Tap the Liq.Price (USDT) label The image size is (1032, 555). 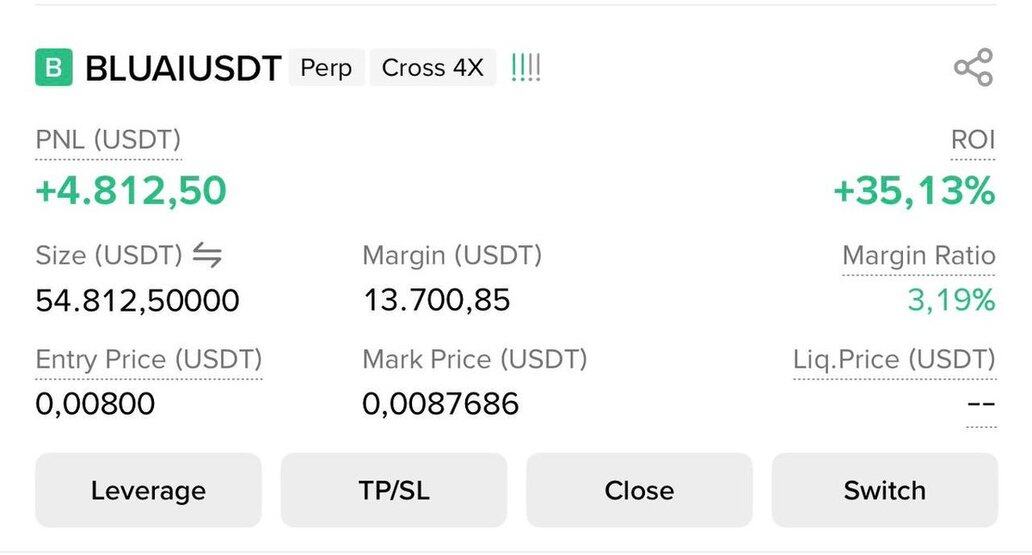[x=894, y=360]
